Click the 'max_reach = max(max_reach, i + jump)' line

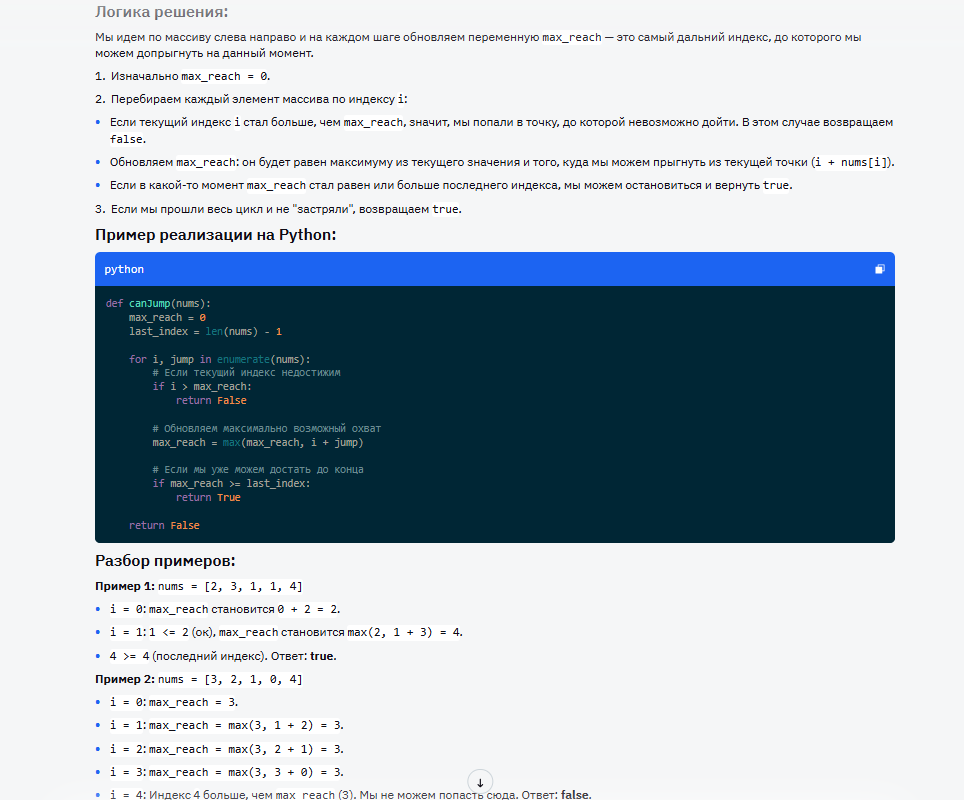pos(257,442)
